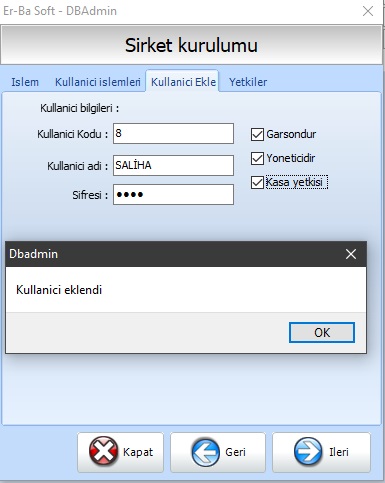Open the Kullanici islemleri tab

click(x=97, y=82)
